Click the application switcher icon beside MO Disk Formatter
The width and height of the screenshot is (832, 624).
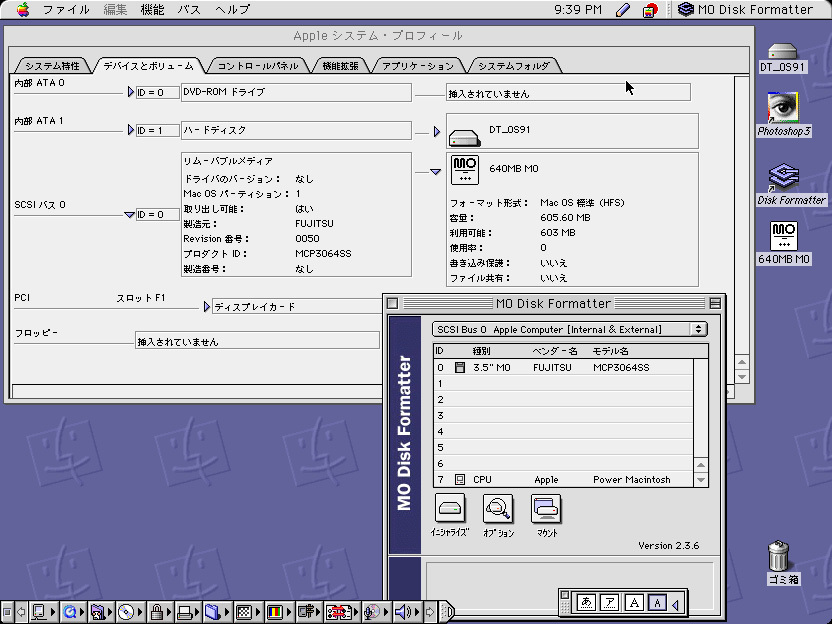pyautogui.click(x=686, y=10)
